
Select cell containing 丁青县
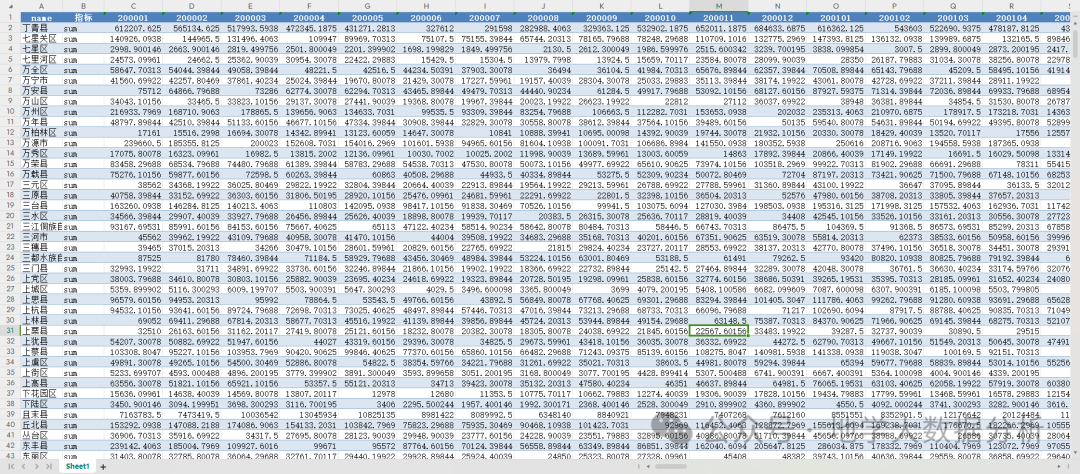pyautogui.click(x=41, y=28)
